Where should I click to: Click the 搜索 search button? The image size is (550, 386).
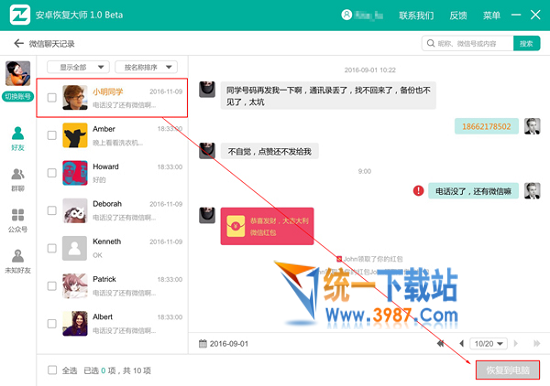click(526, 43)
